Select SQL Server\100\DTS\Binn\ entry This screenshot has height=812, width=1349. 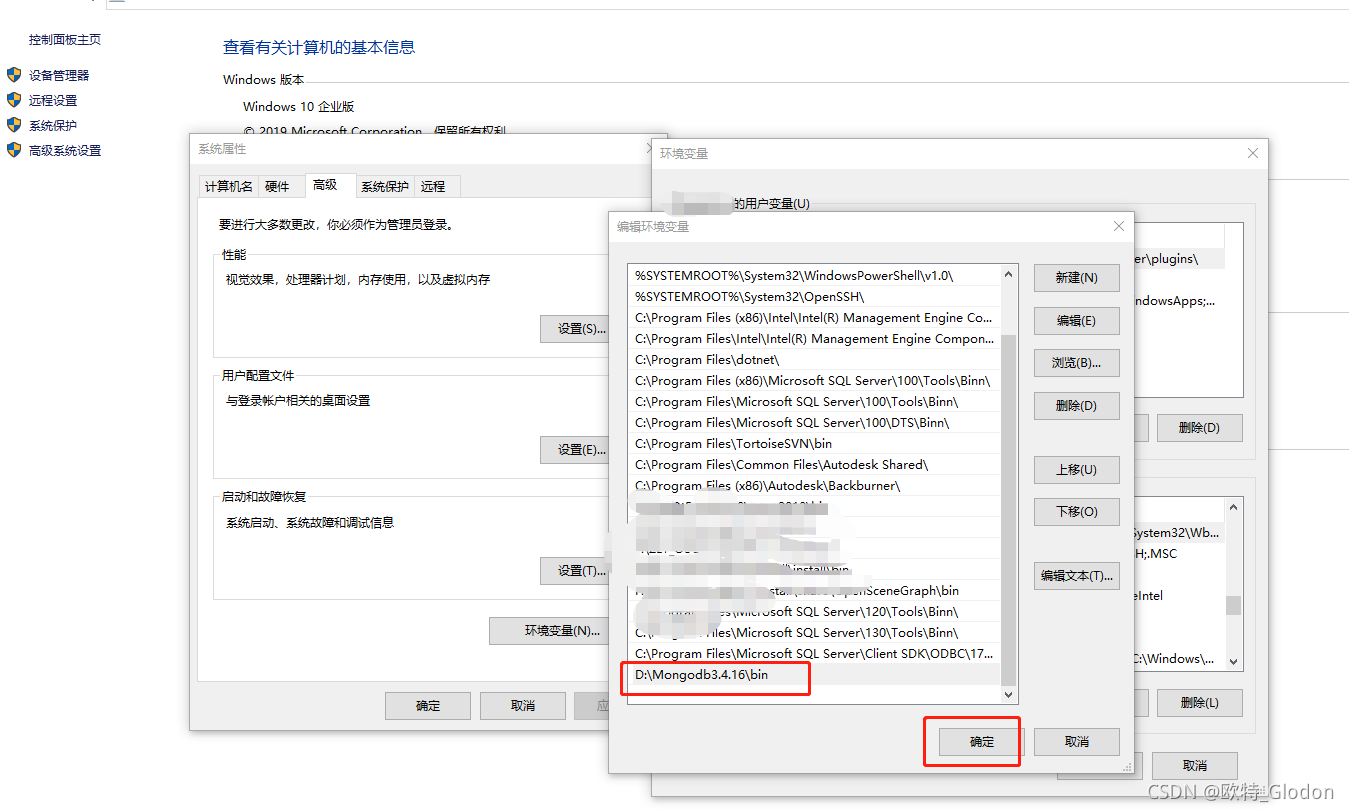[814, 423]
